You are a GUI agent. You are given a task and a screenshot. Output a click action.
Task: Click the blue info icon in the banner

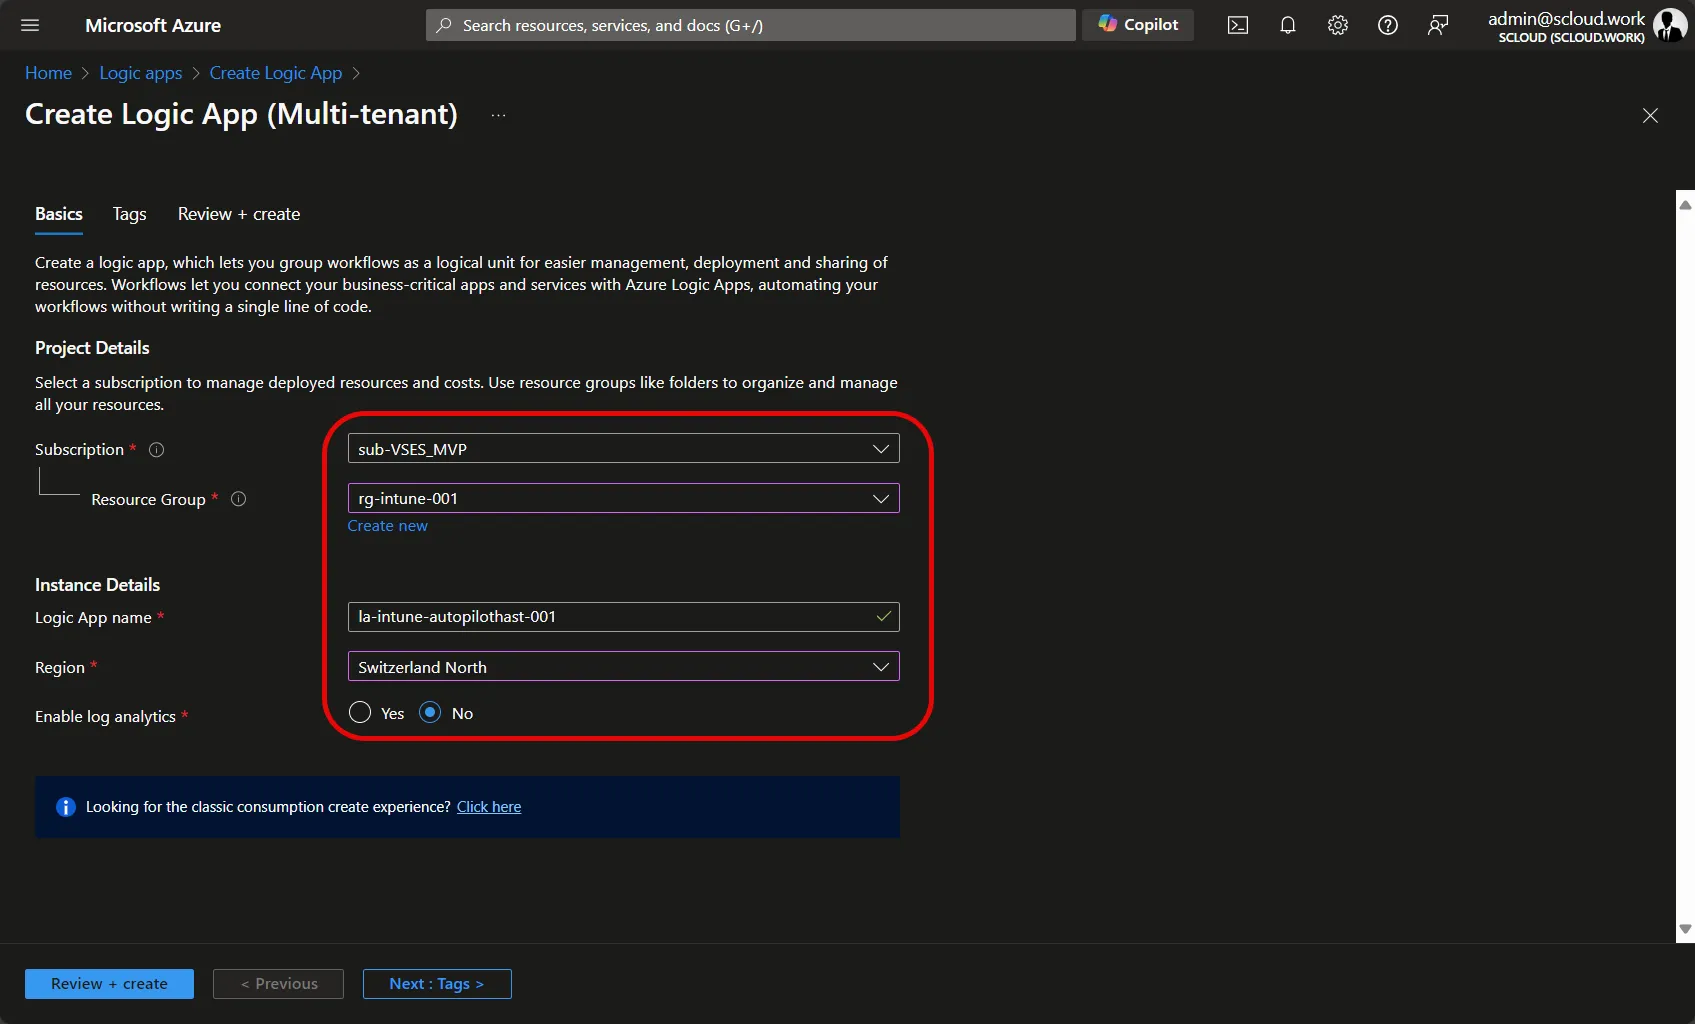[x=66, y=807]
